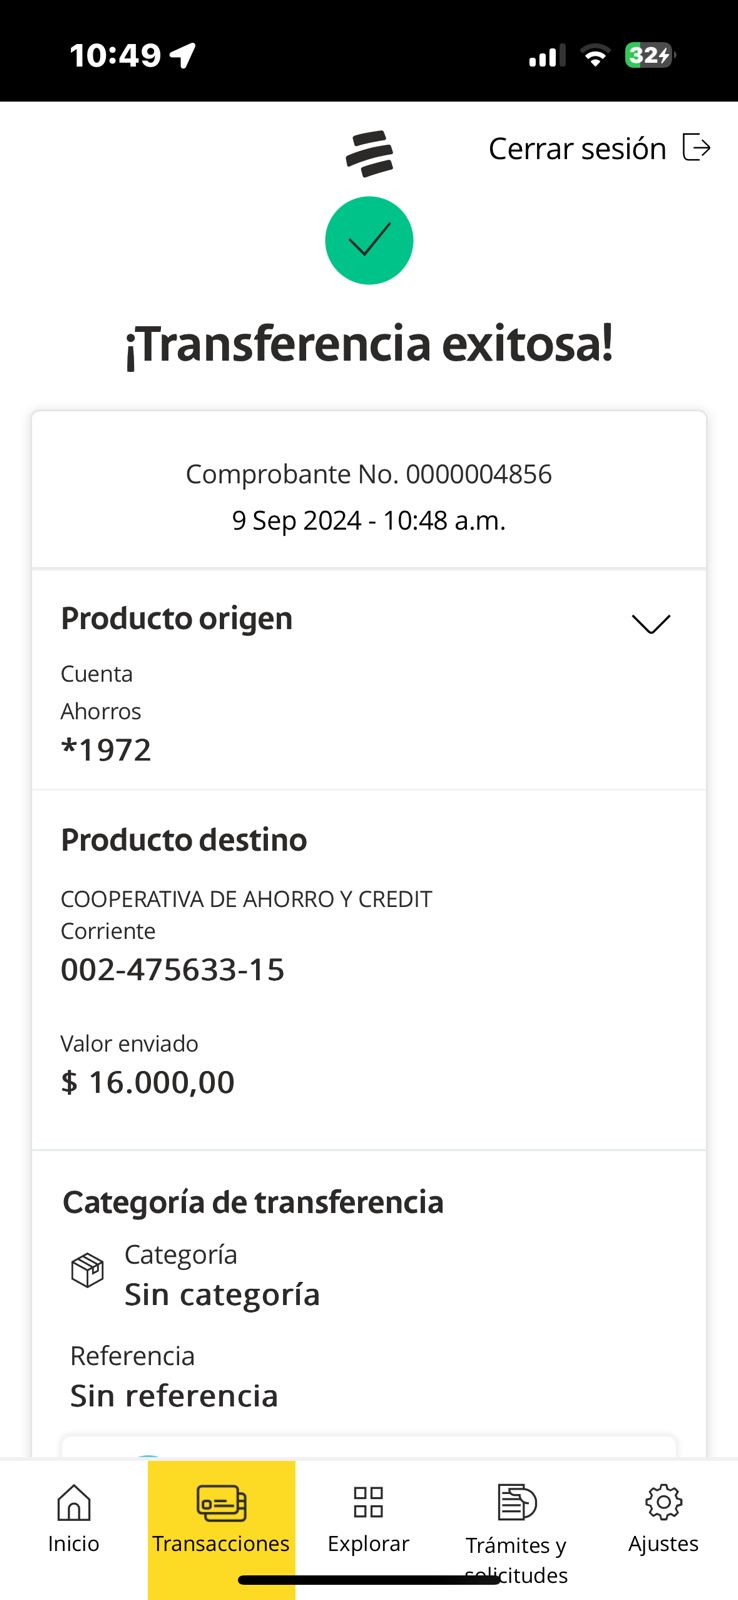738x1600 pixels.
Task: Switch to the Explorar tab
Action: (368, 1543)
